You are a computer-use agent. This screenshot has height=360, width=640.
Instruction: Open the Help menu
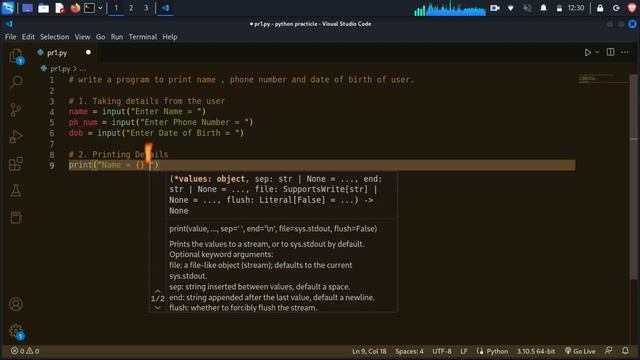point(170,37)
